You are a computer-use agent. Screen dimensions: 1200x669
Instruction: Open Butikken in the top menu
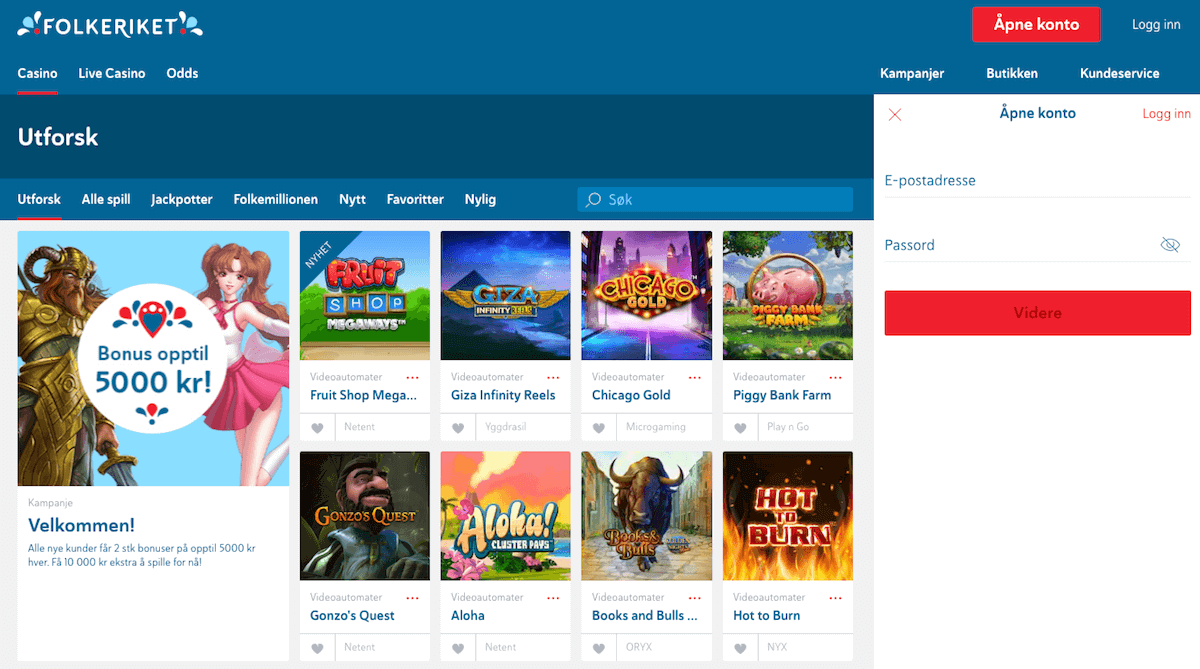point(1012,73)
